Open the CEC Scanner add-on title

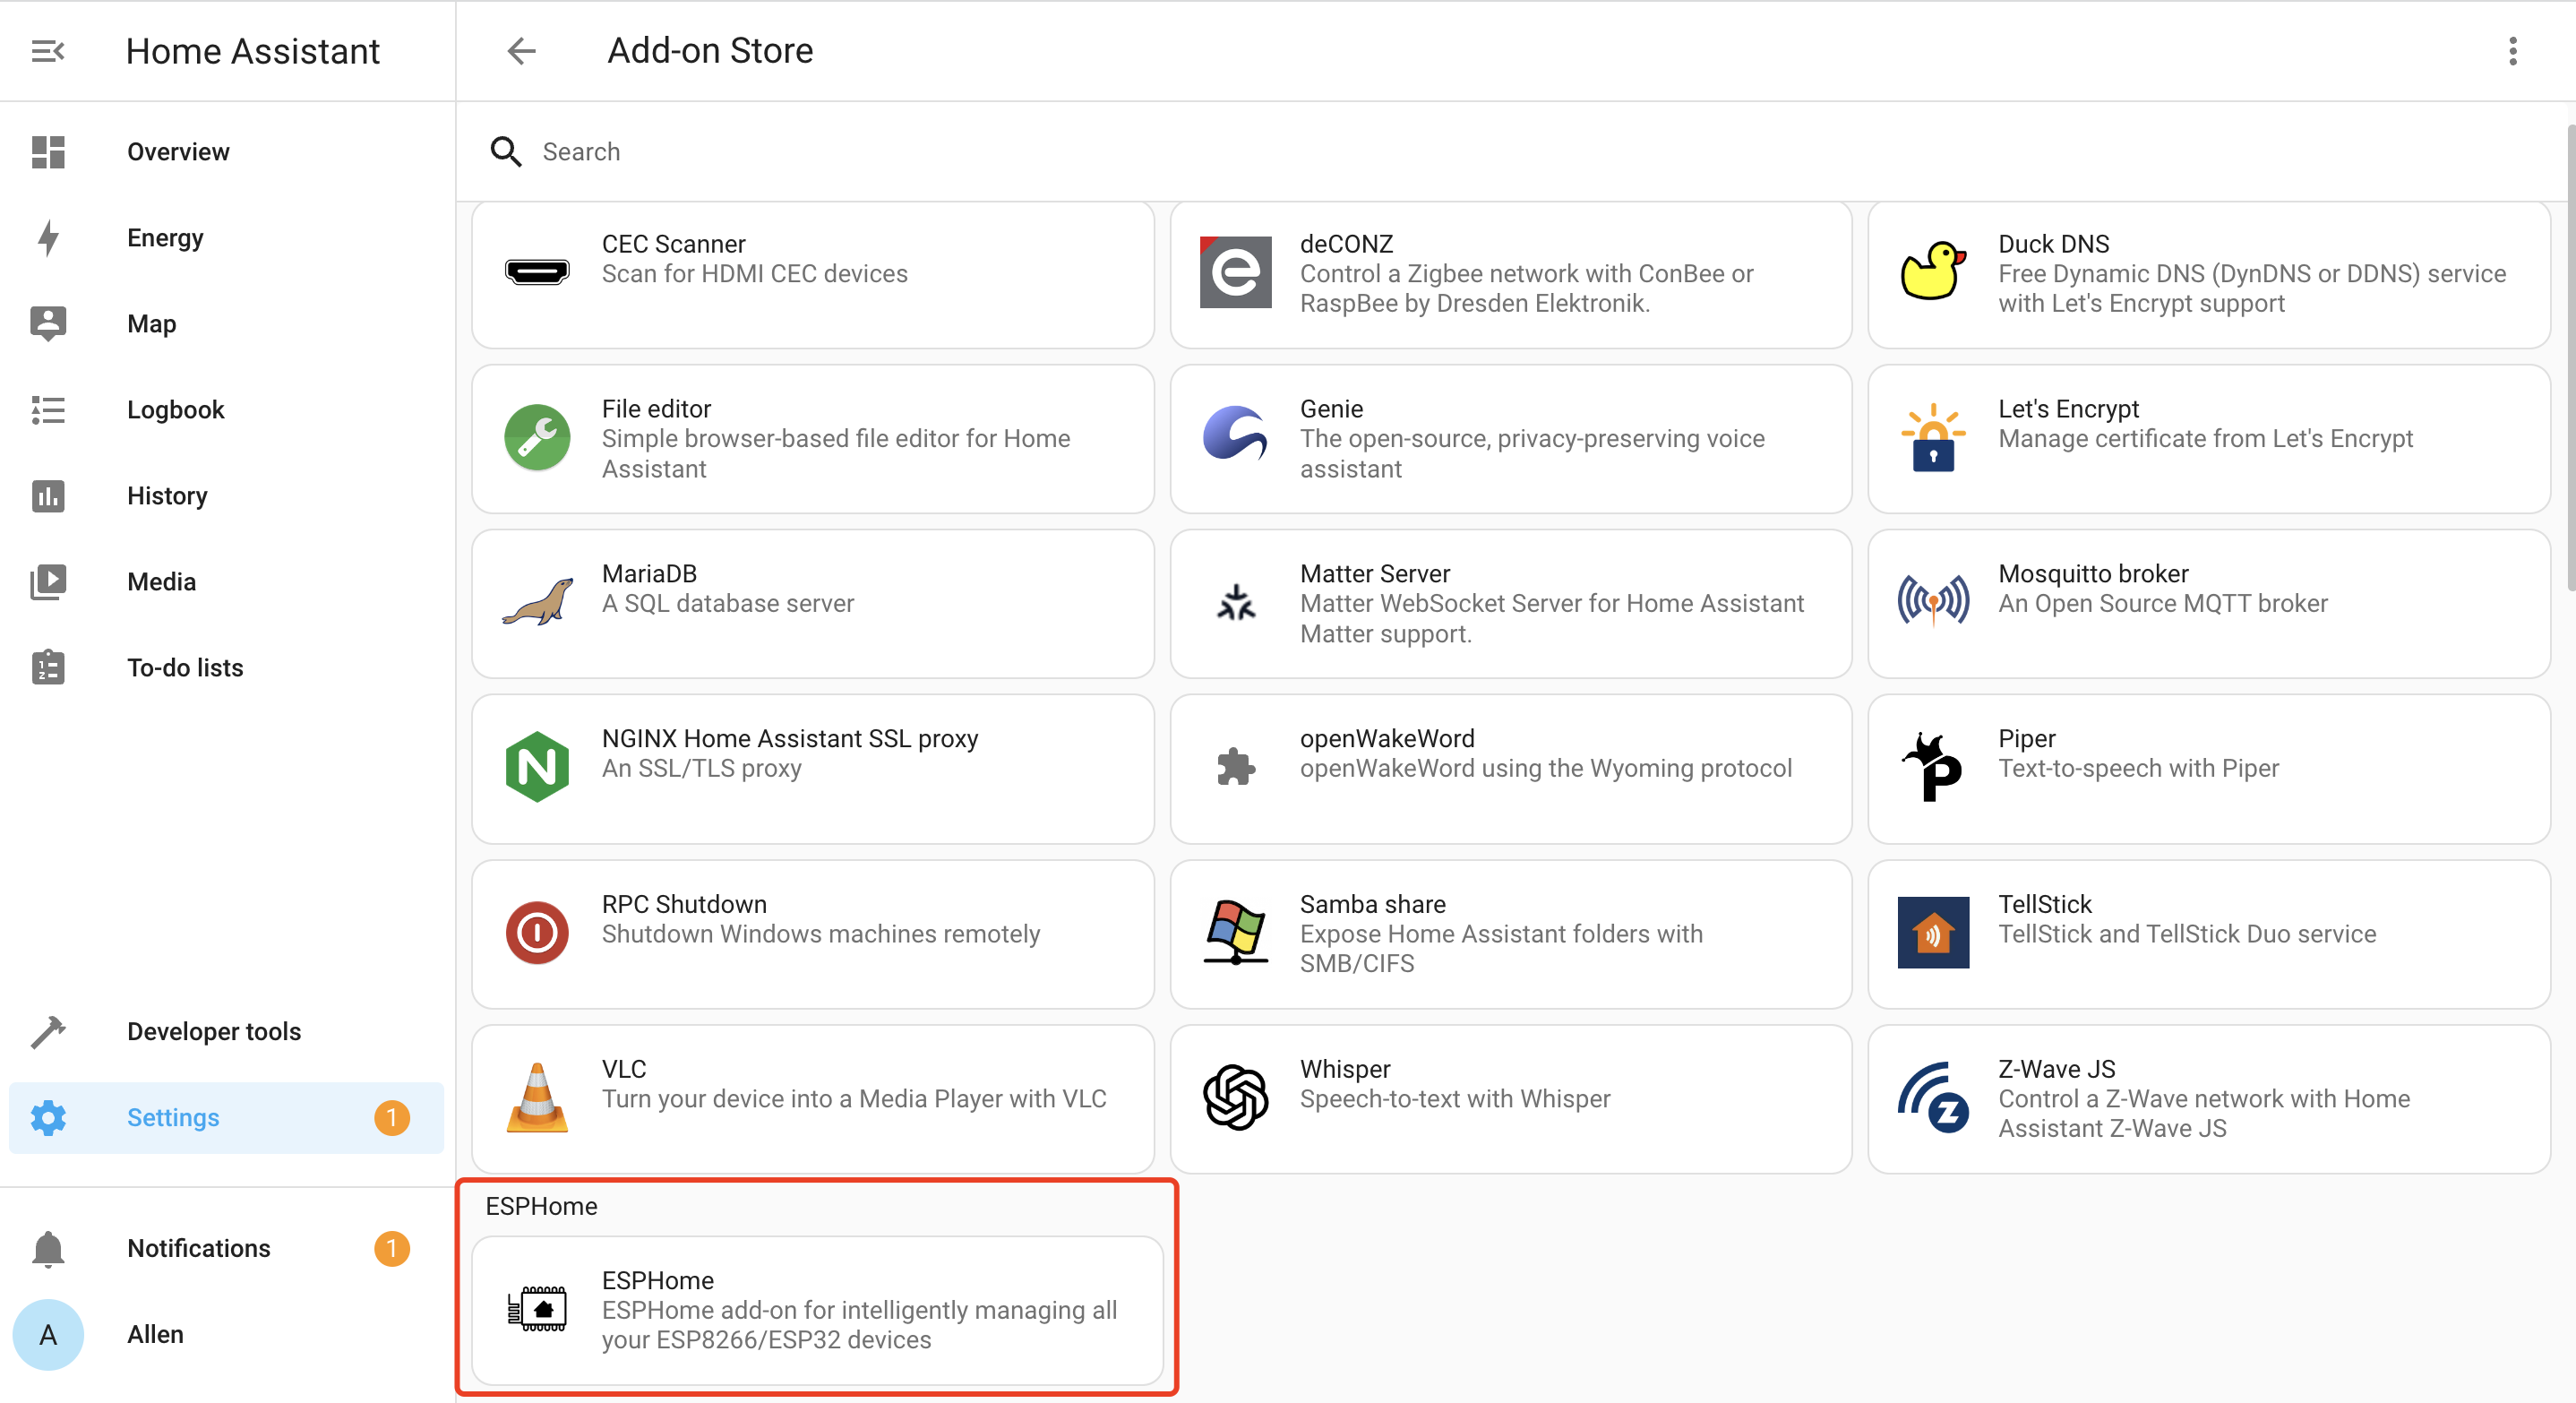673,244
